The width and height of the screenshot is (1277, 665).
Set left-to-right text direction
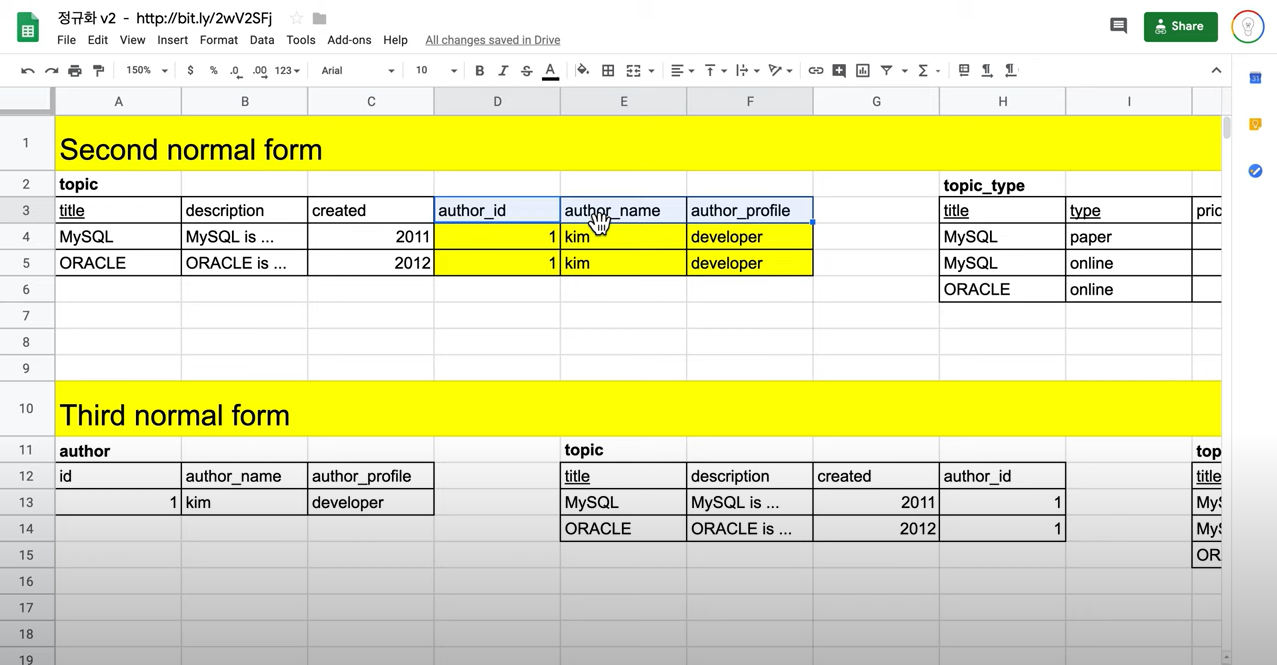[x=987, y=71]
